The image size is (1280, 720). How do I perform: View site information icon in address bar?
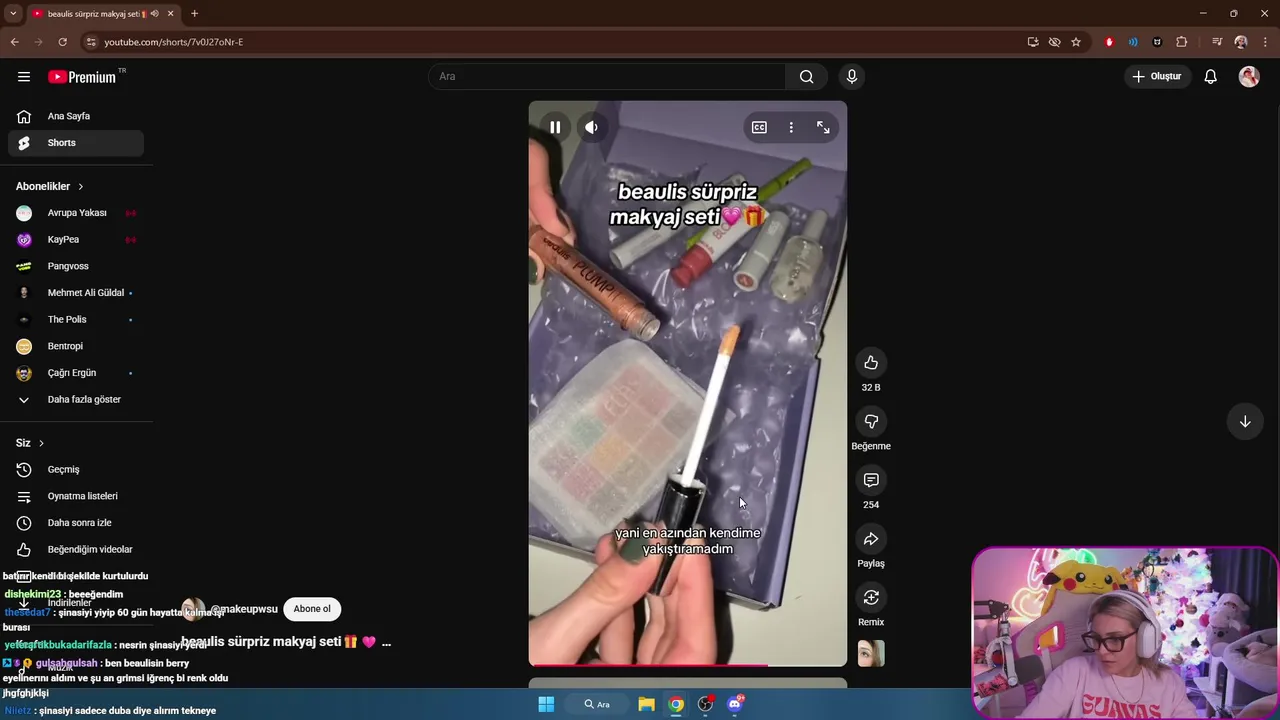[x=91, y=42]
